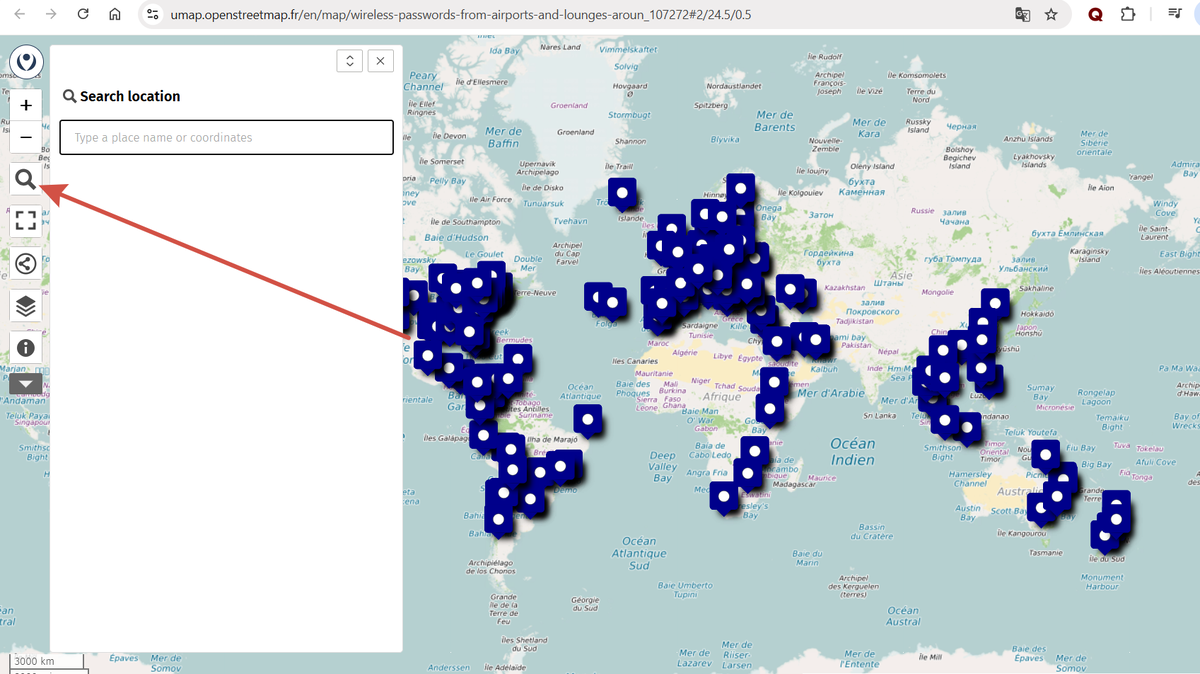Click the uMap logo icon above the zoom buttons
Viewport: 1200px width, 674px height.
pyautogui.click(x=26, y=62)
